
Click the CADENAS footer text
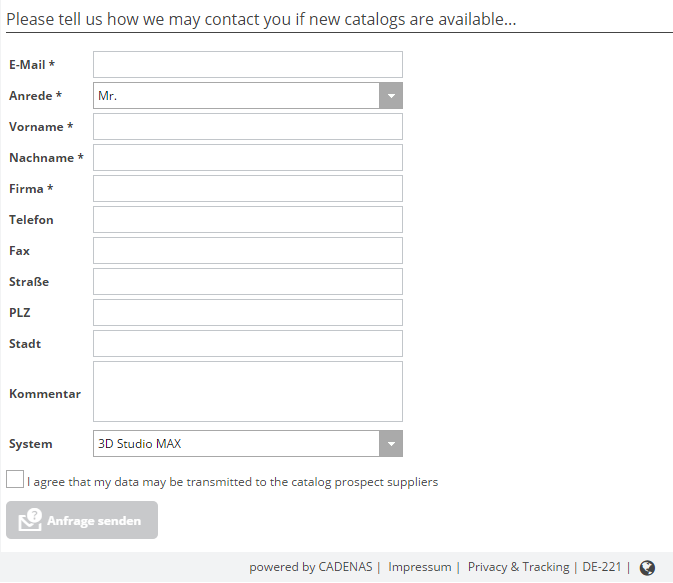click(345, 567)
